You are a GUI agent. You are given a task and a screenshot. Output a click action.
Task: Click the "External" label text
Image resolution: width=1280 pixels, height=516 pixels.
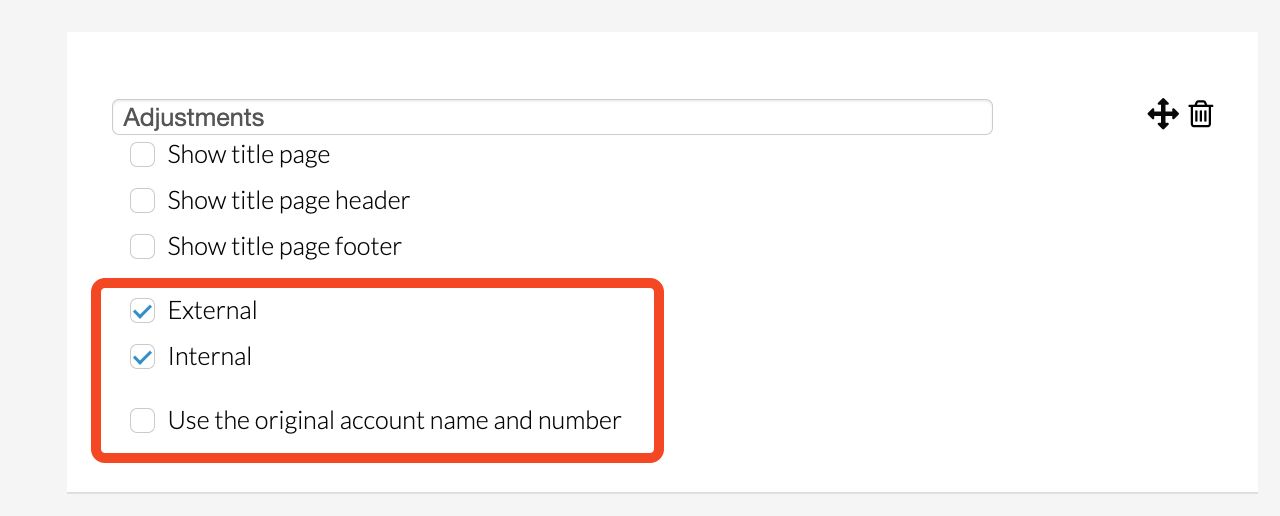click(213, 311)
